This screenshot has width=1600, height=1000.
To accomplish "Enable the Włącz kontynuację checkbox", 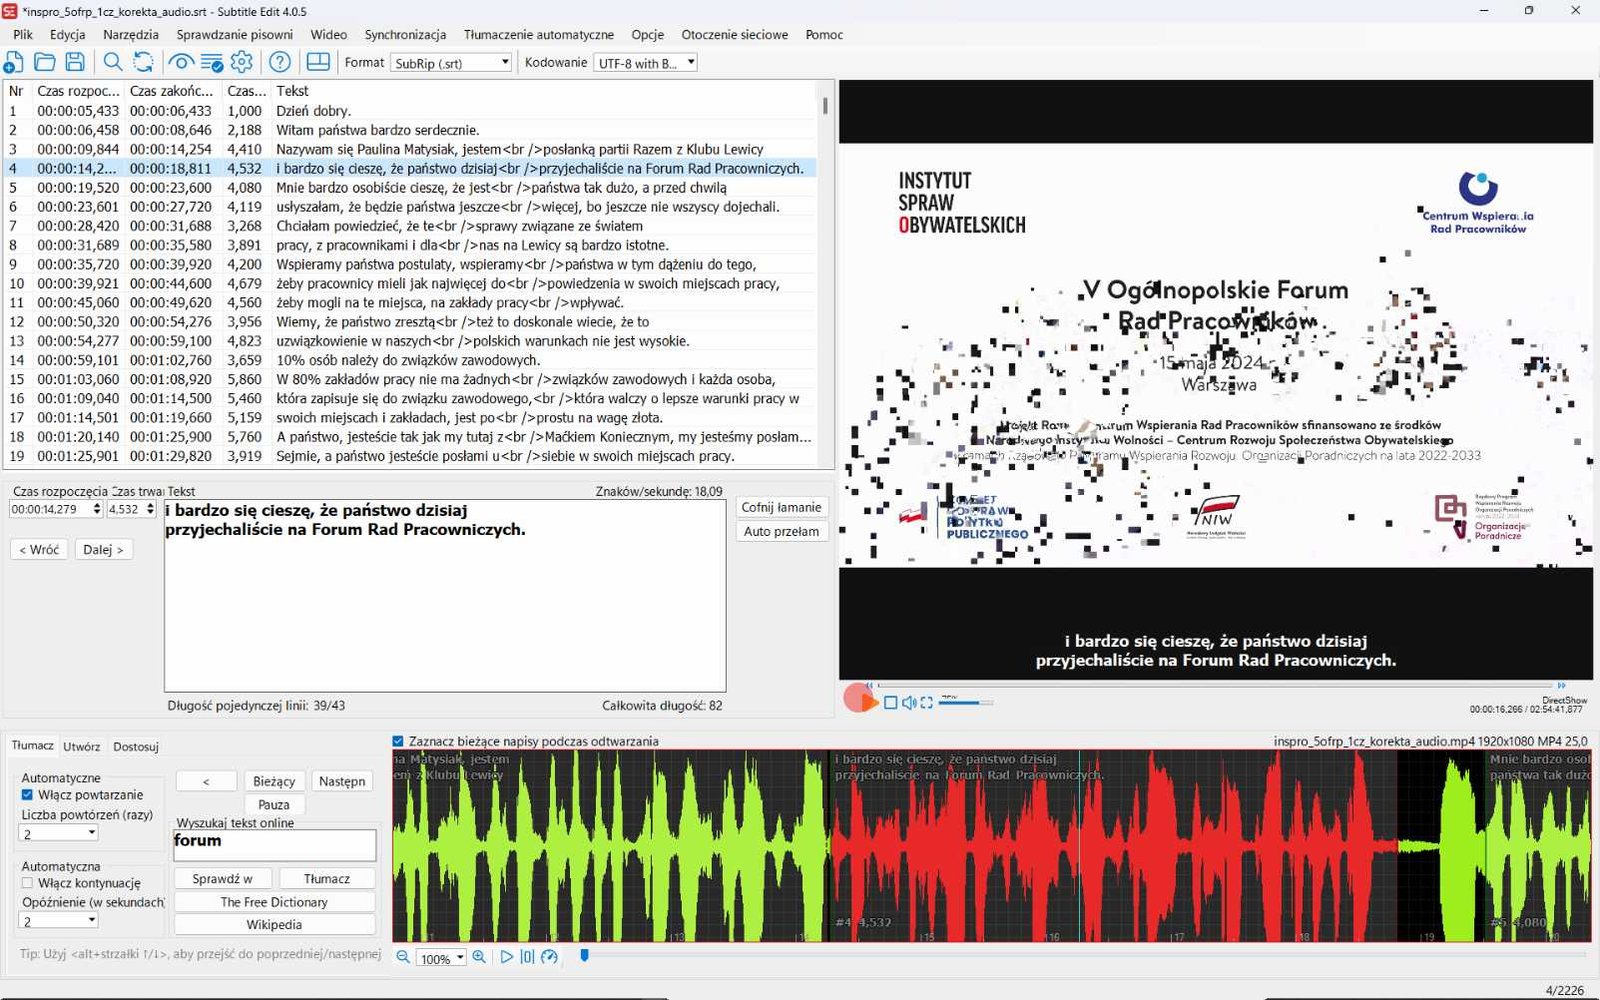I will 28,883.
